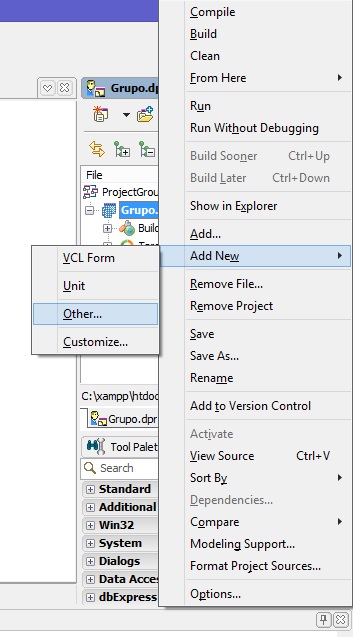Switch to the Grupo.dpr bottom tab
This screenshot has height=637, width=360.
pyautogui.click(x=123, y=419)
